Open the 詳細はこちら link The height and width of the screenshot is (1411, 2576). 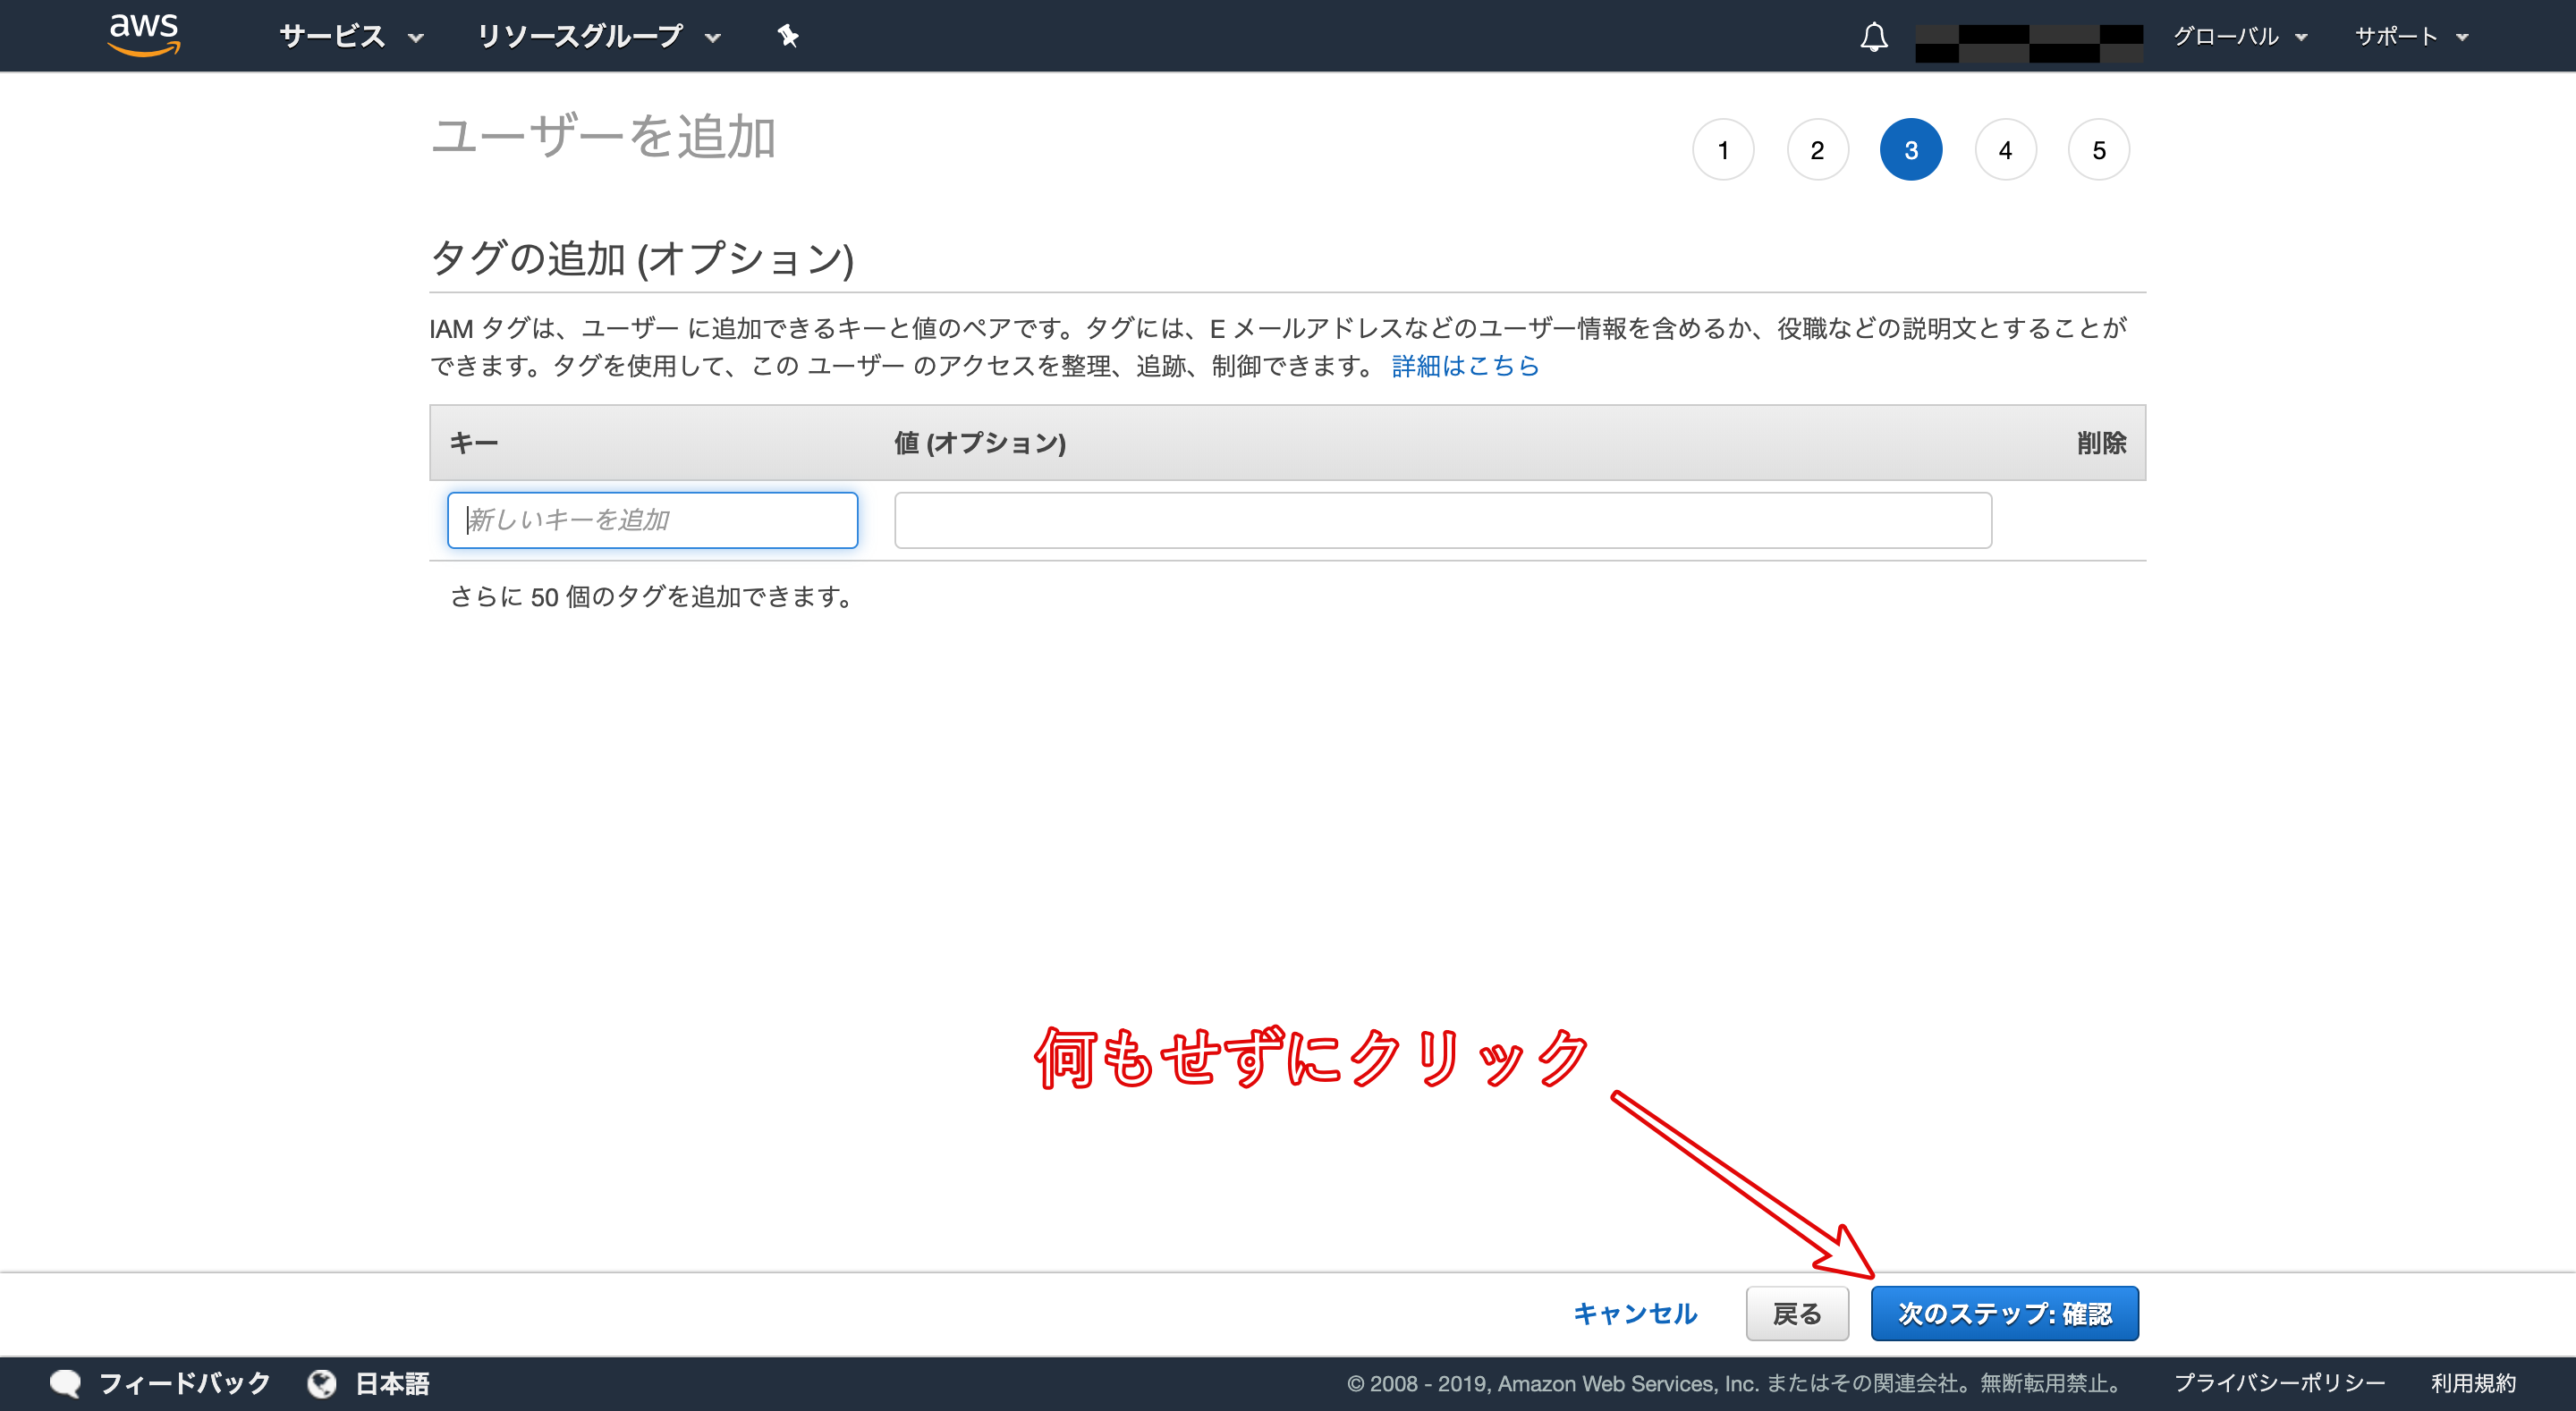click(x=1465, y=366)
